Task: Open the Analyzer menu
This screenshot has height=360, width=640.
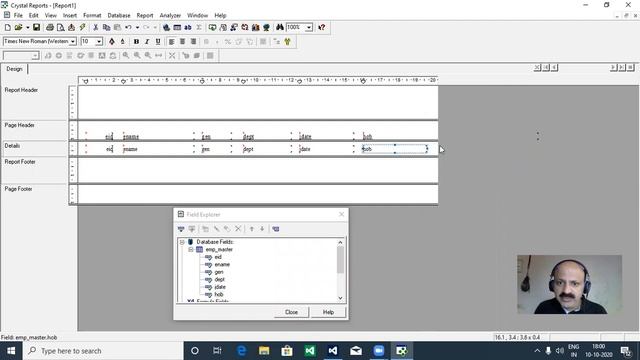Action: coord(170,16)
